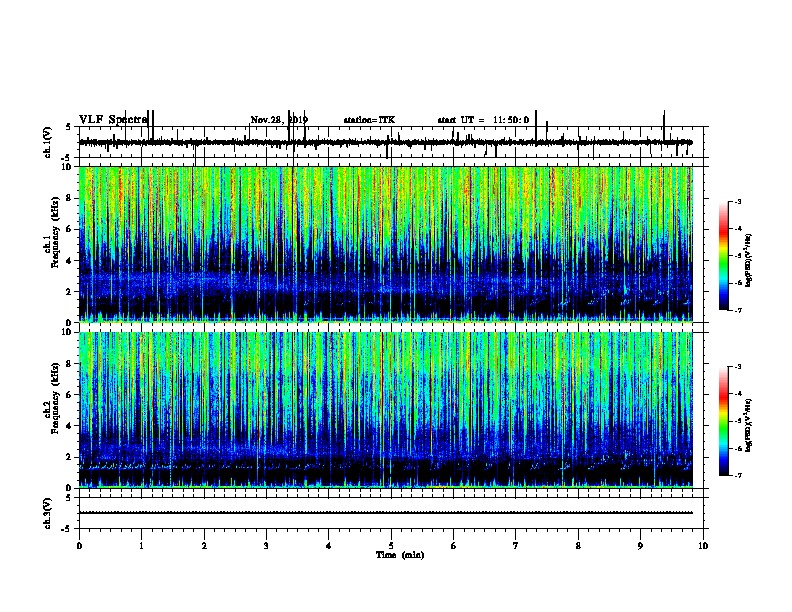Select the date text "Nov.28, 2019"
This screenshot has height=612, width=792.
[279, 120]
